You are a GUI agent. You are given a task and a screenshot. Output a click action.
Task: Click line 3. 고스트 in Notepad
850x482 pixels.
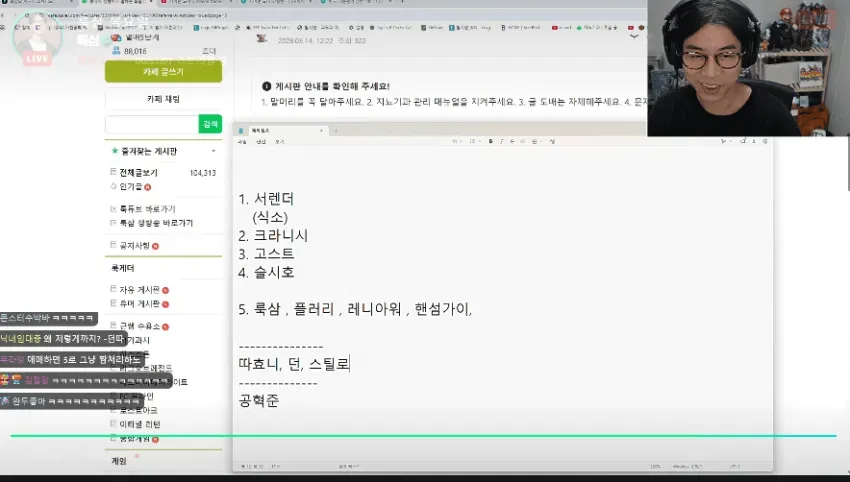[266, 254]
